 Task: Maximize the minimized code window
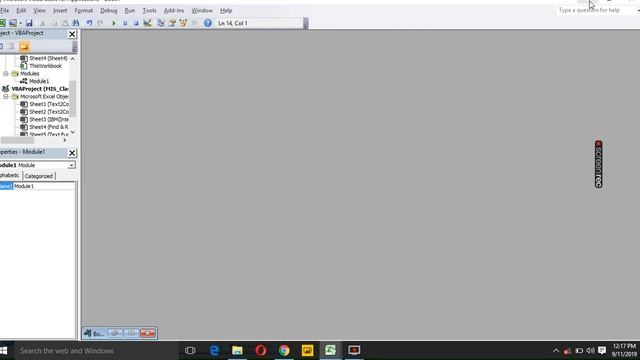[131, 333]
